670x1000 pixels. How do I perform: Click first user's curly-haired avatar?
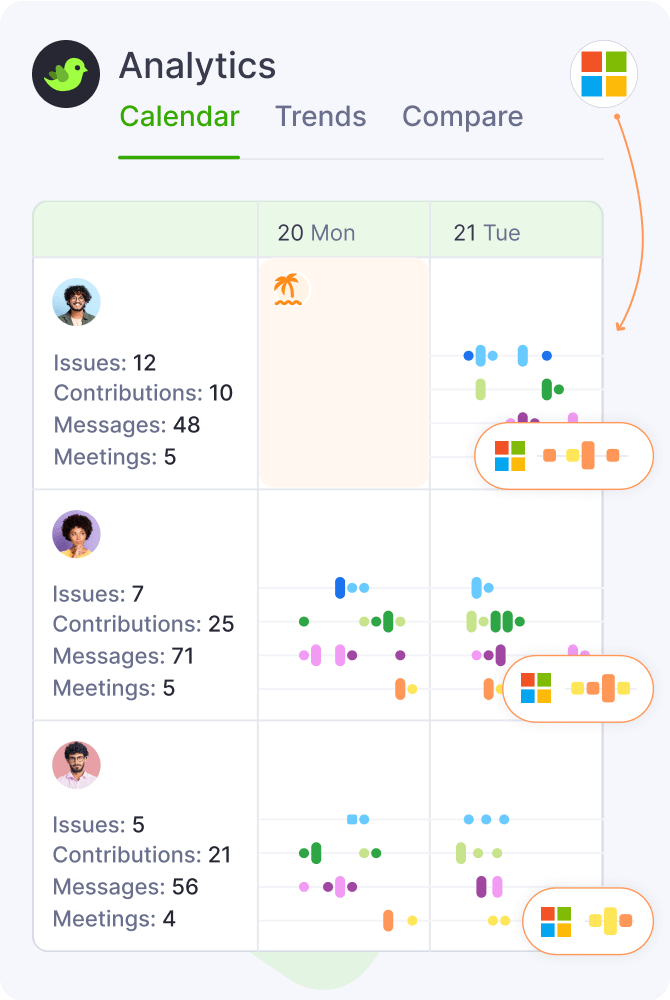coord(77,302)
